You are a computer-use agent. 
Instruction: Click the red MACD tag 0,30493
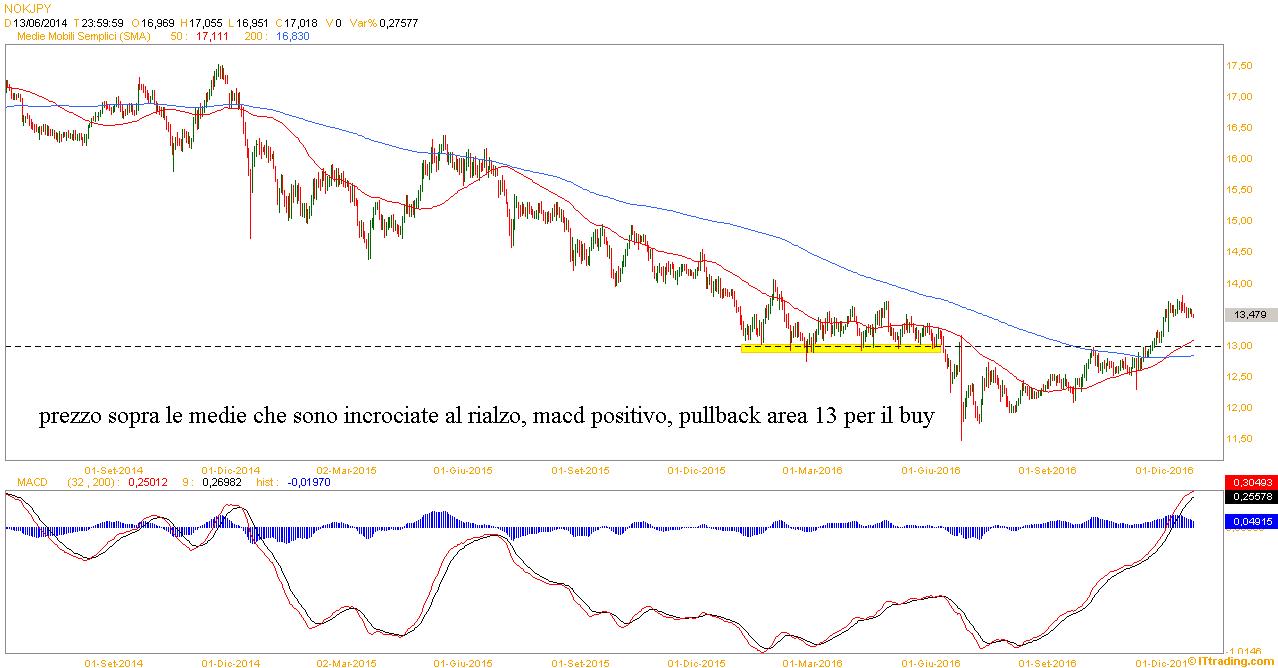click(x=1250, y=483)
